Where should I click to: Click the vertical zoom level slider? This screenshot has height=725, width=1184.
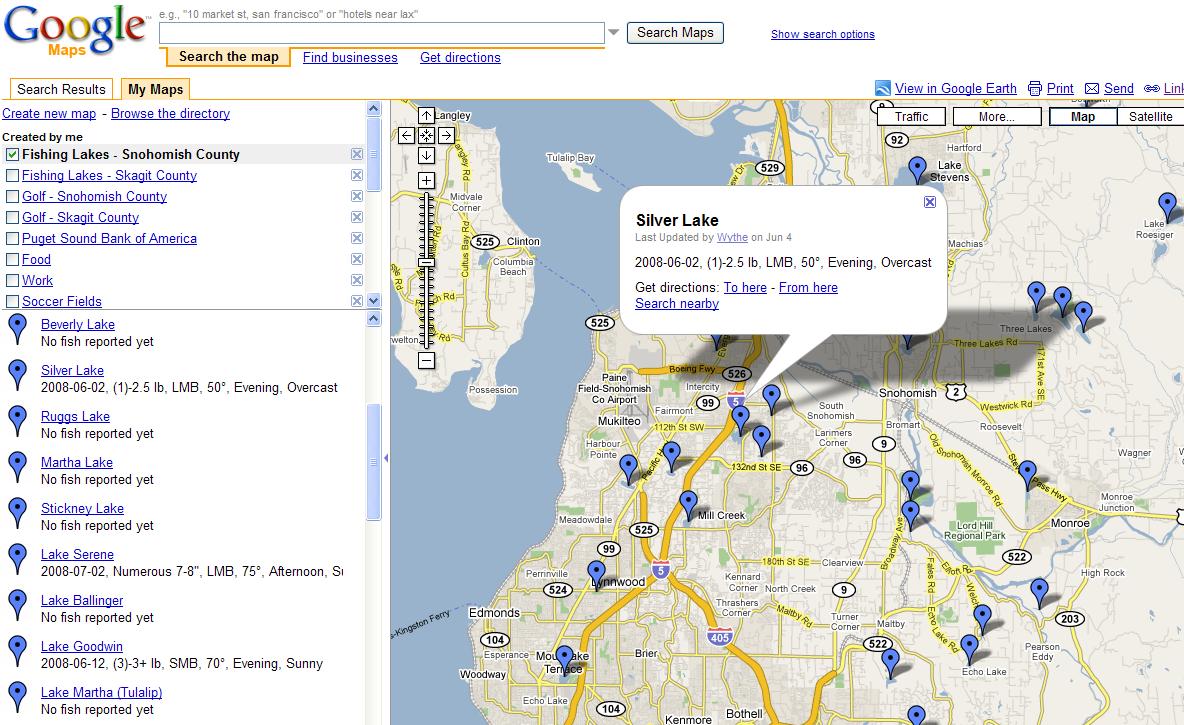pos(426,270)
